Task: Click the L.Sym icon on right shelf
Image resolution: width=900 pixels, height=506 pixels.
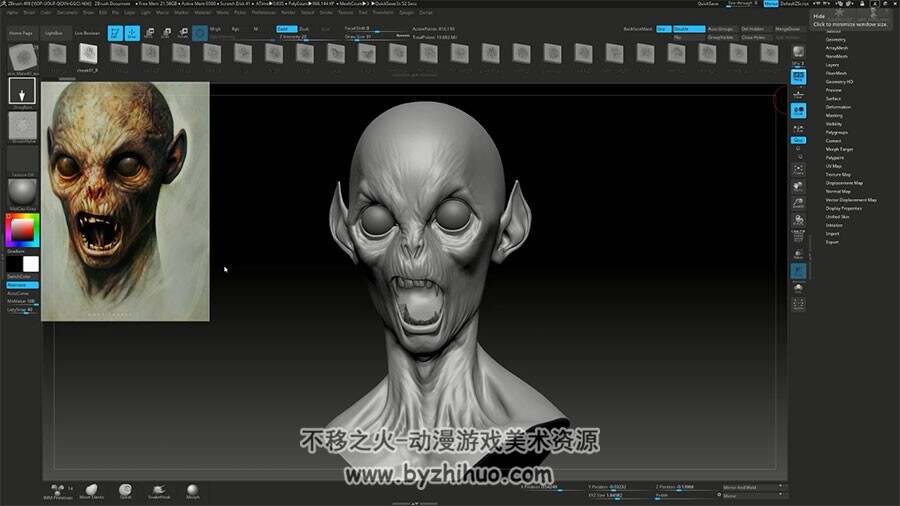Action: click(798, 129)
